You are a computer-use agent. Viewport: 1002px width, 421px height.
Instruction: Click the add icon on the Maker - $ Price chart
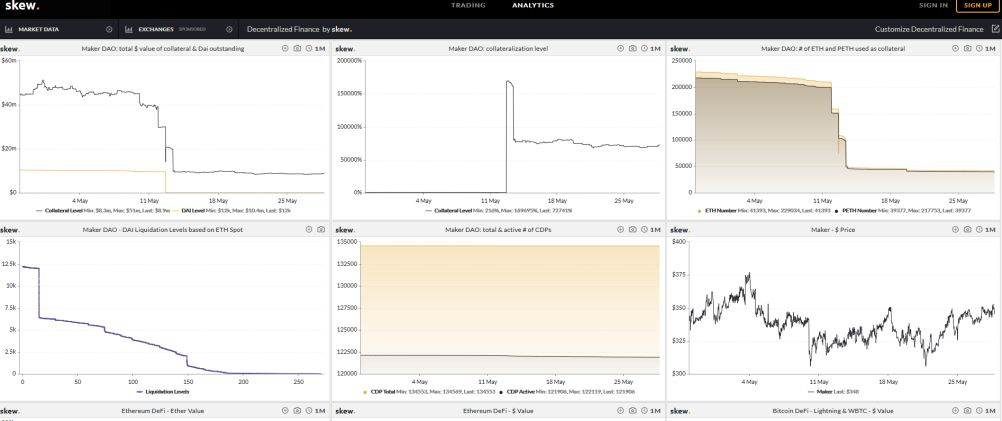coord(955,229)
